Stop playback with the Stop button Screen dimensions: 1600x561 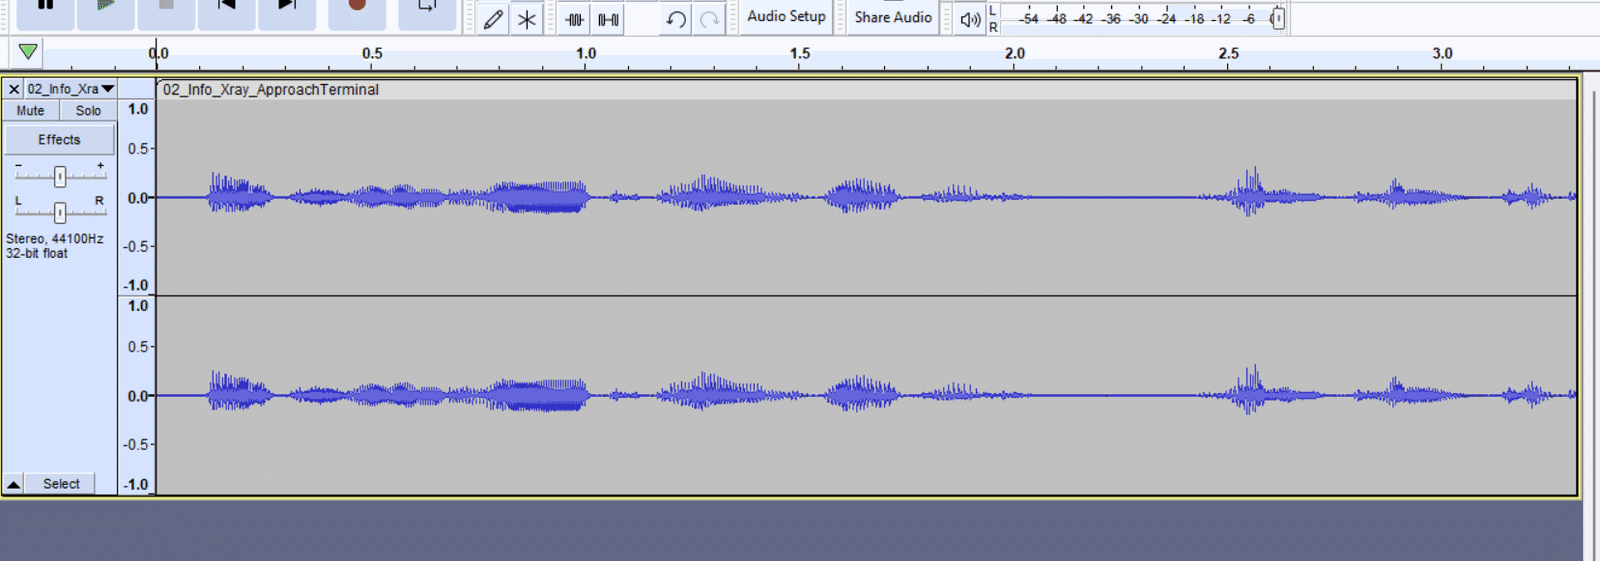[x=166, y=8]
